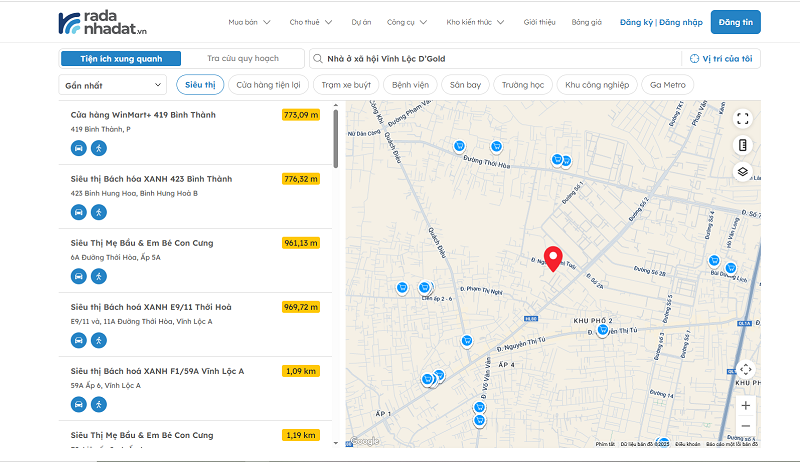This screenshot has width=800, height=462.
Task: Expand the Kho kiến thức menu
Action: [475, 22]
